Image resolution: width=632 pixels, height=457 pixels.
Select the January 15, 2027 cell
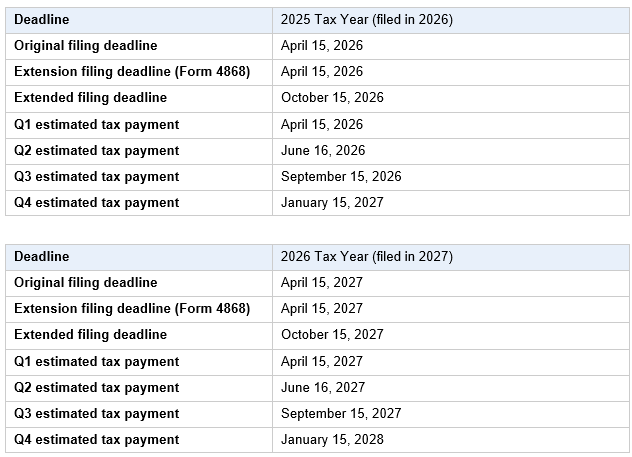click(x=332, y=203)
